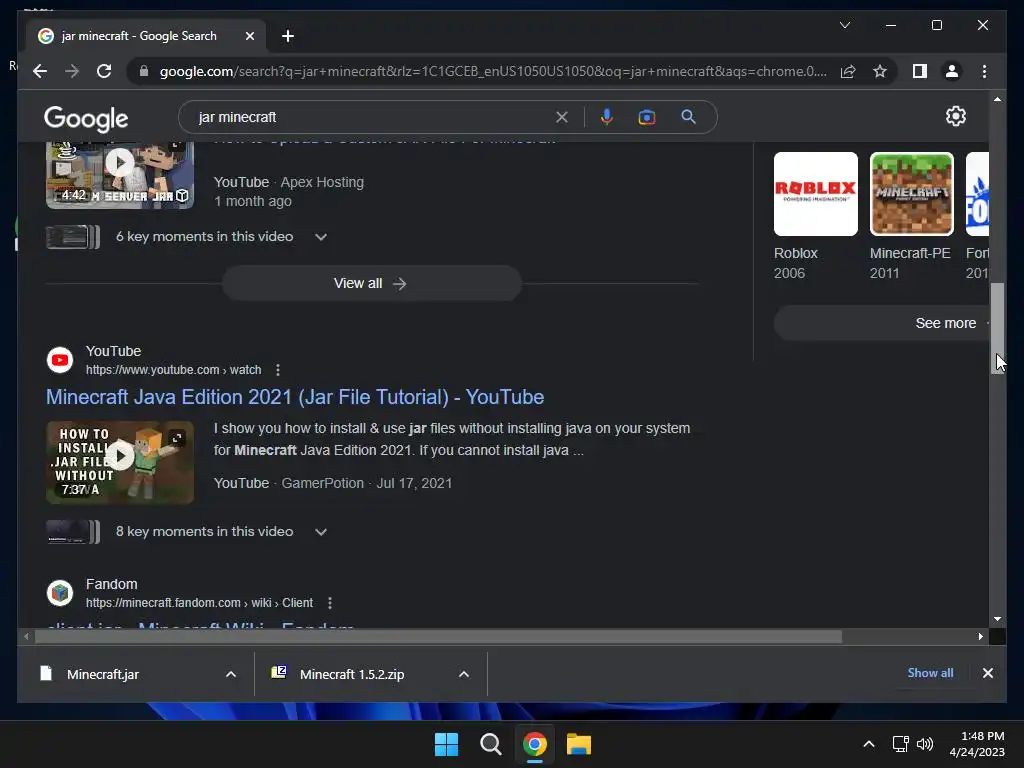Click the Google logo

pos(86,118)
